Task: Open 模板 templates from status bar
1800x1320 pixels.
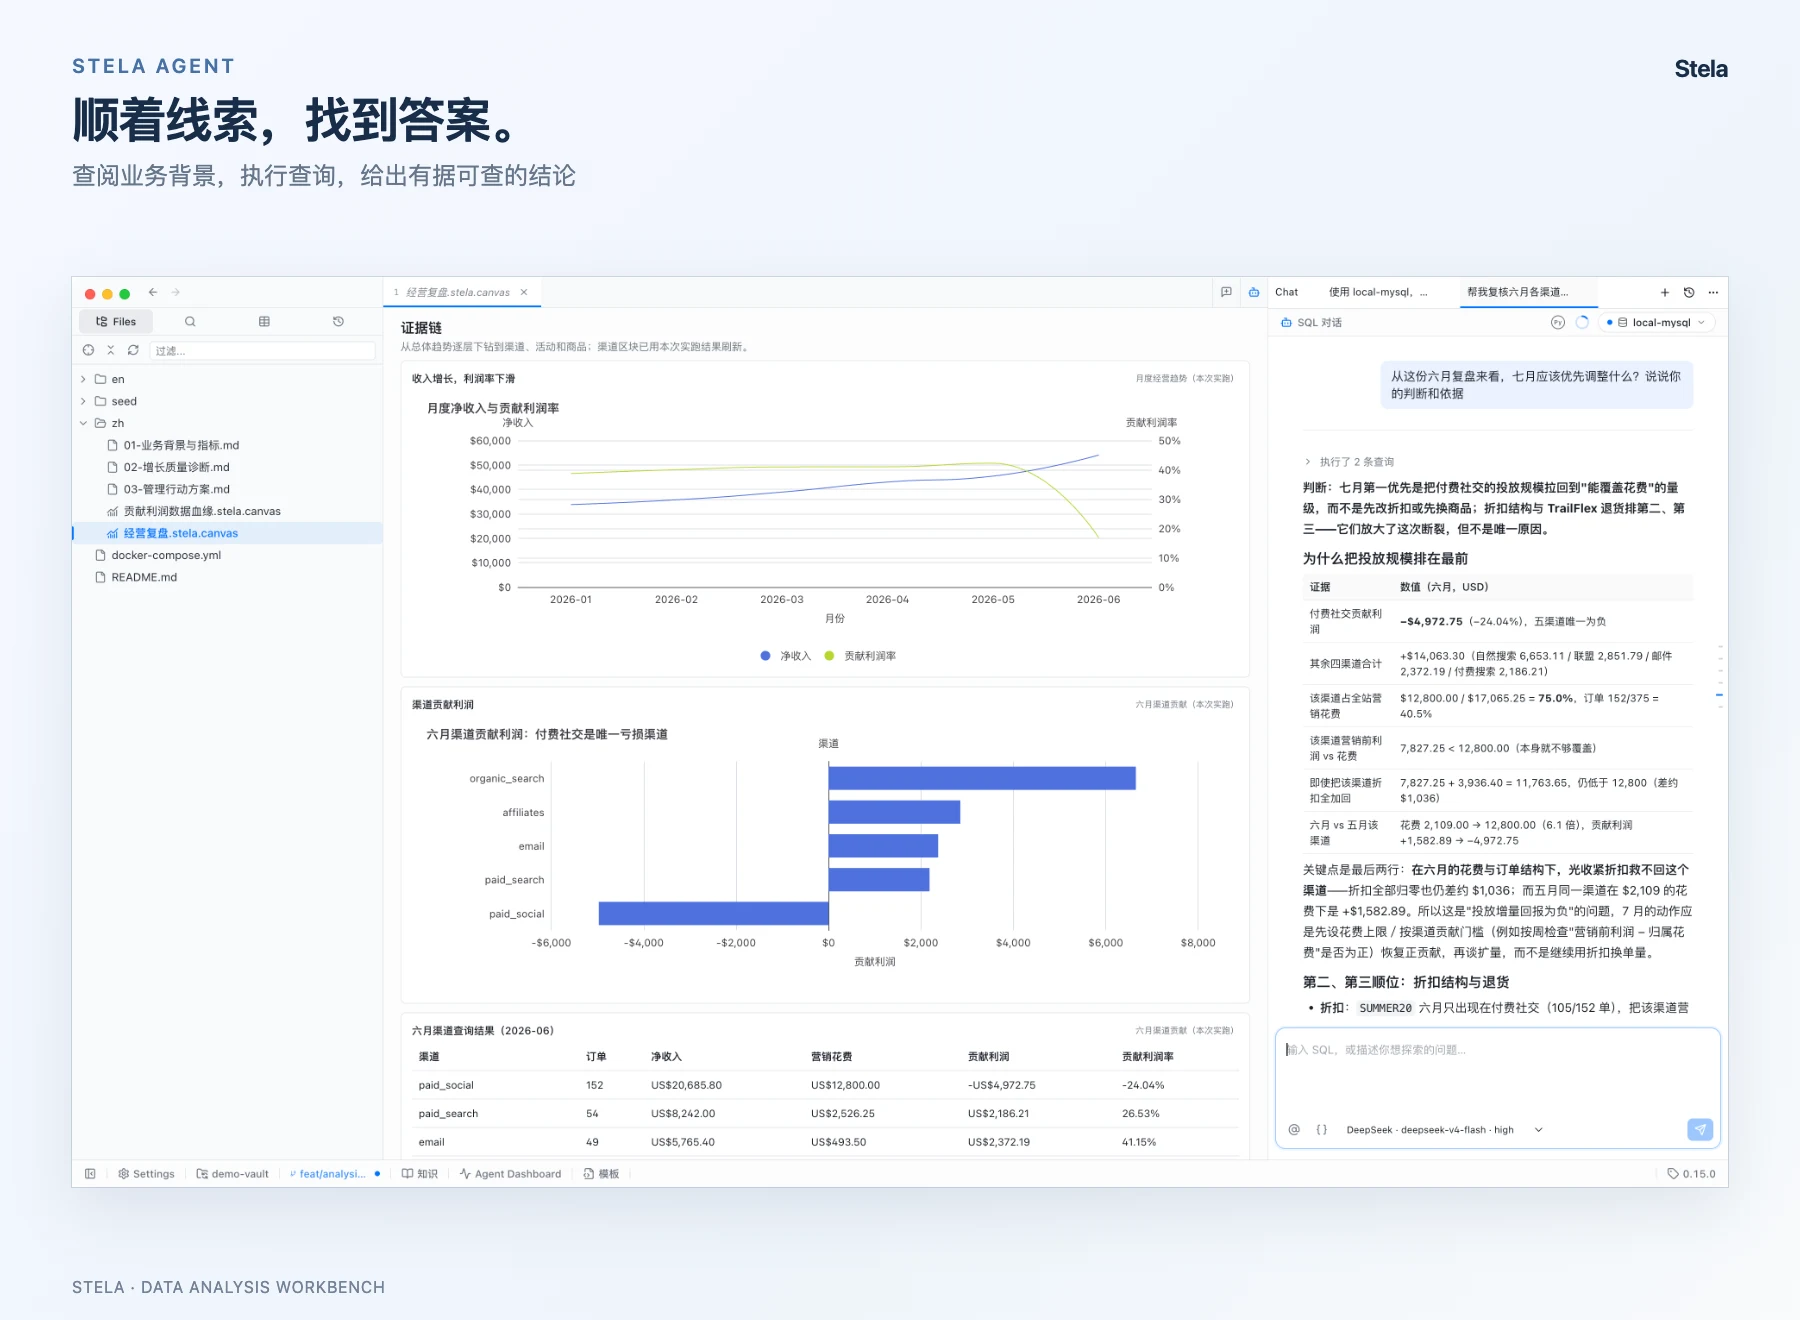Action: click(x=601, y=1174)
